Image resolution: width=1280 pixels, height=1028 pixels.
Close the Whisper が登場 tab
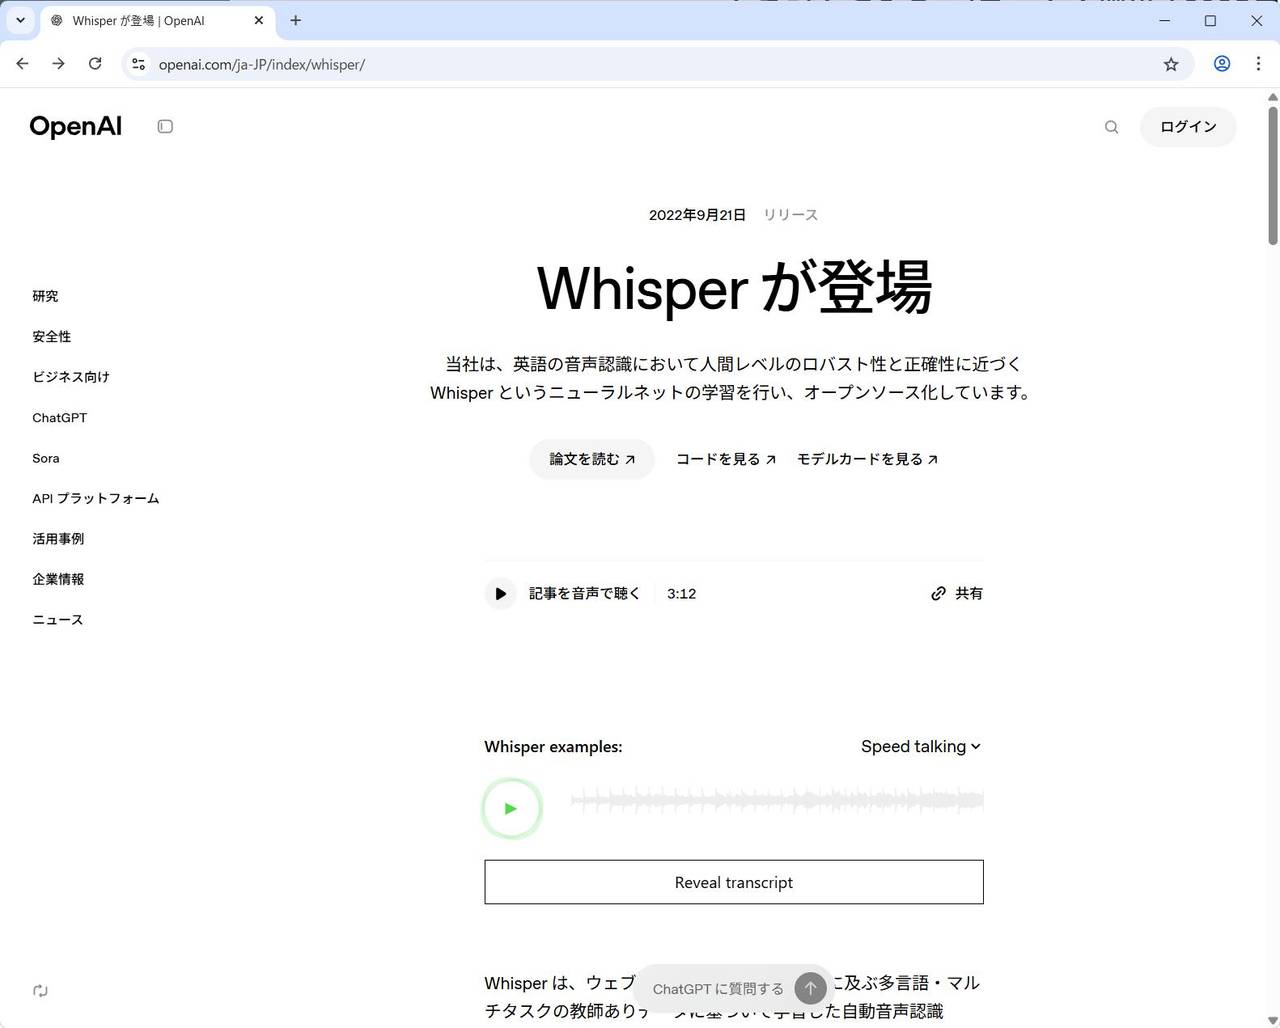tap(259, 20)
